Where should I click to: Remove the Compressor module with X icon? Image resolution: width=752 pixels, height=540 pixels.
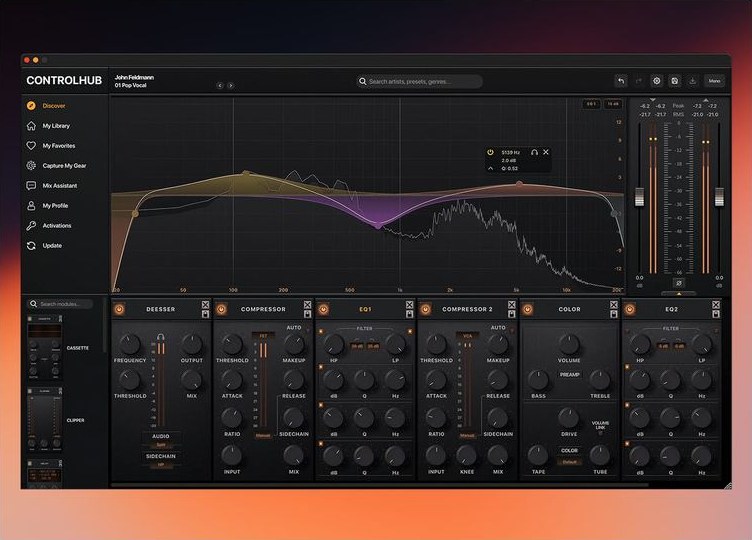[x=307, y=305]
